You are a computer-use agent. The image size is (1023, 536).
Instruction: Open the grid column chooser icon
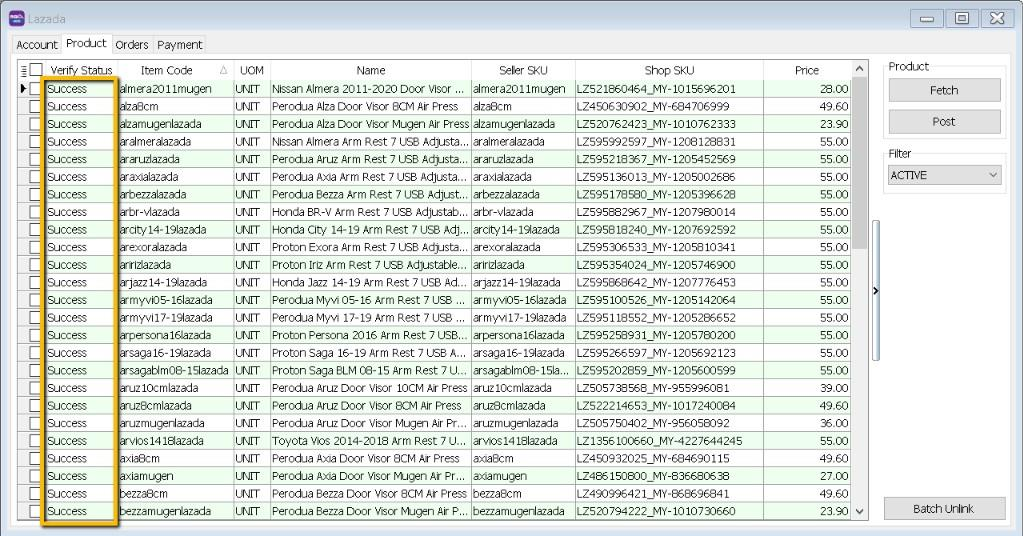point(23,70)
